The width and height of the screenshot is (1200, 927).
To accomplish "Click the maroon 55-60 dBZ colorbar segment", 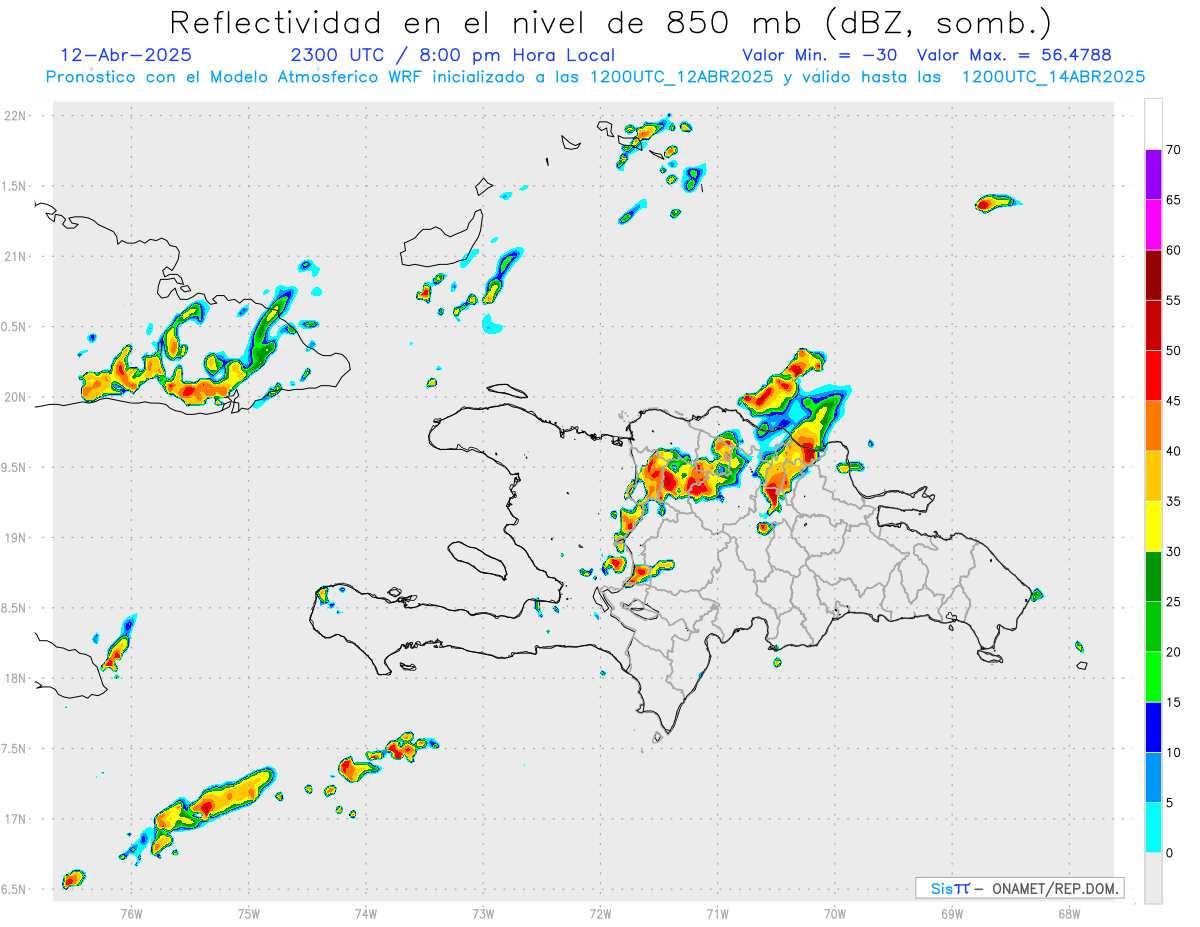I will (x=1153, y=275).
